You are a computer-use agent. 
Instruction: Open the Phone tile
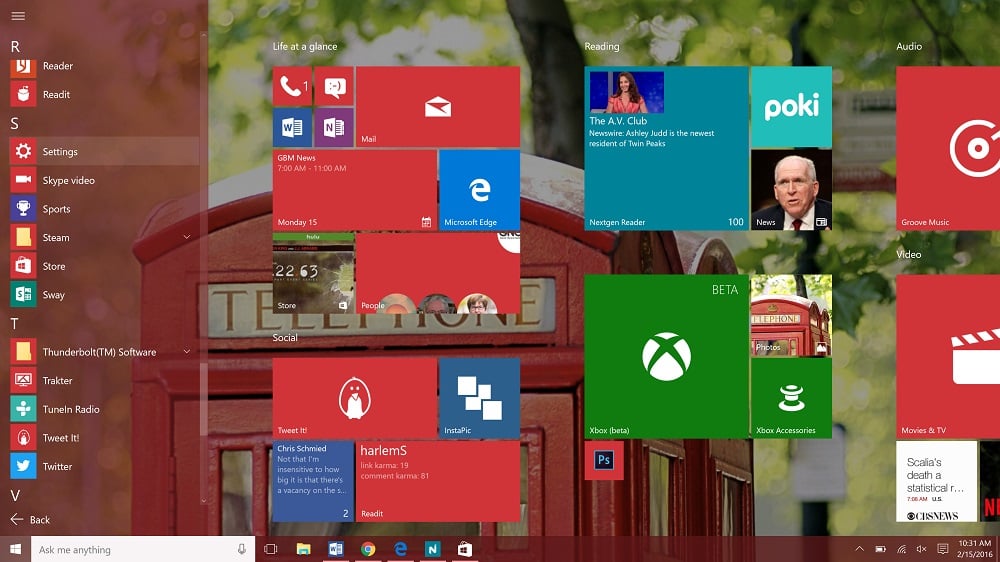(292, 86)
